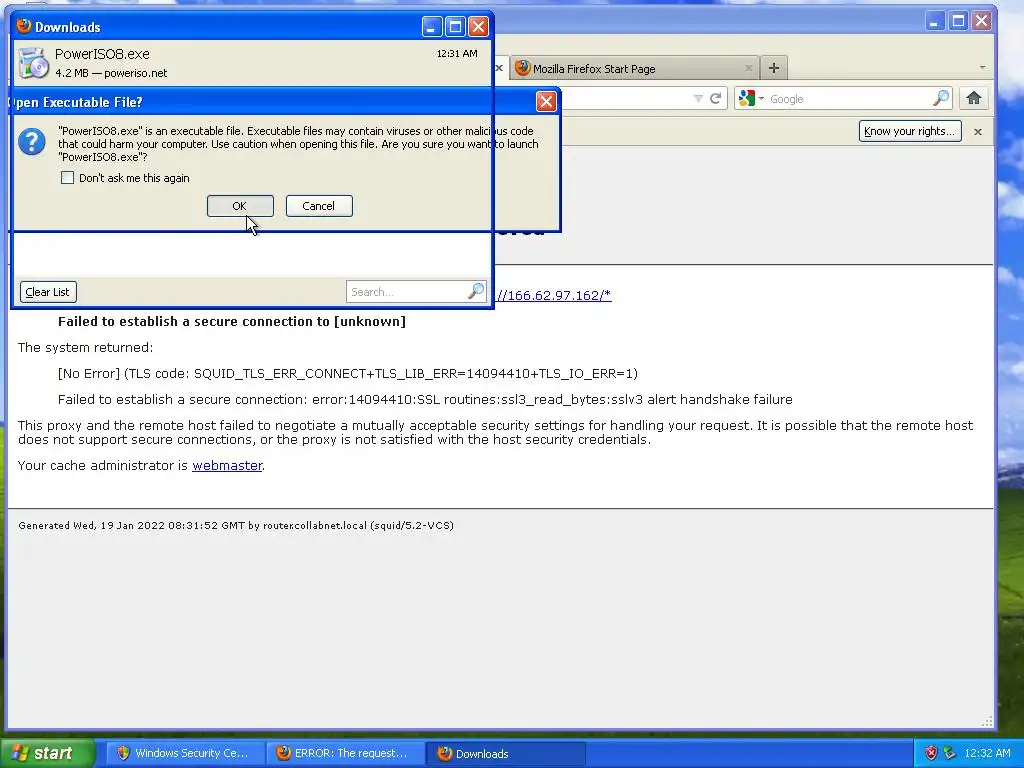Click the webmaster link
This screenshot has width=1024, height=768.
point(227,466)
